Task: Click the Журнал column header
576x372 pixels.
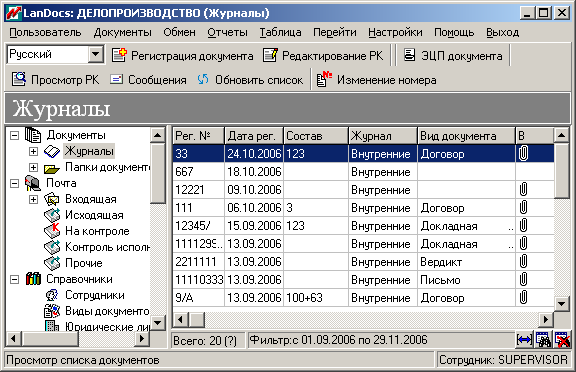Action: click(x=383, y=136)
